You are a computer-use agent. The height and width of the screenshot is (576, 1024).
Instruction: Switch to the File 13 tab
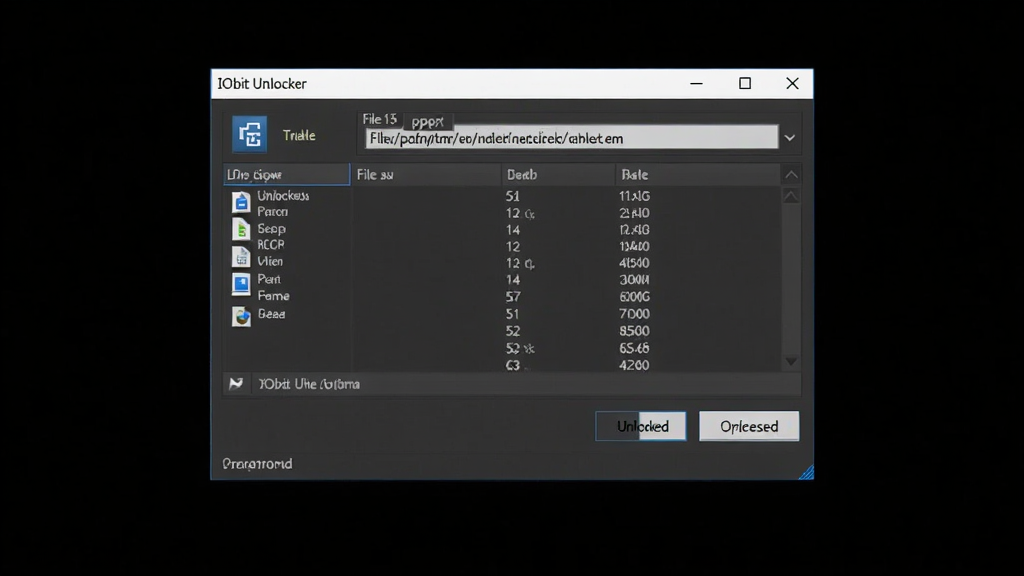click(x=379, y=120)
